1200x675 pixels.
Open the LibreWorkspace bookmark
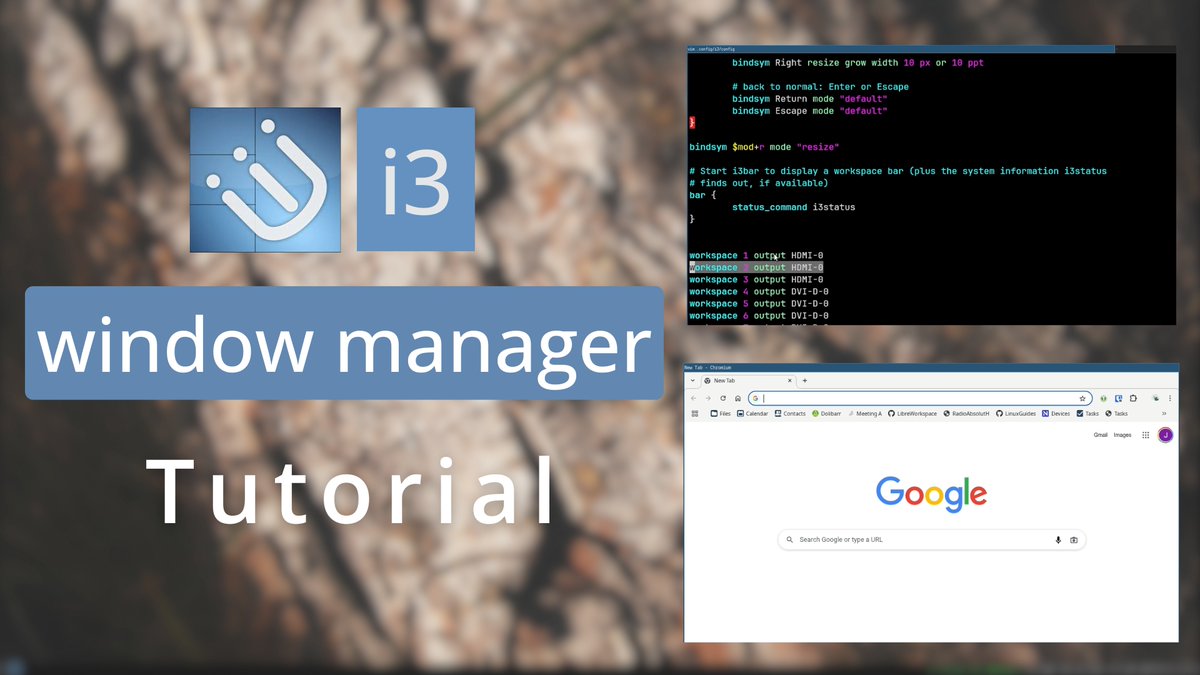tap(913, 413)
